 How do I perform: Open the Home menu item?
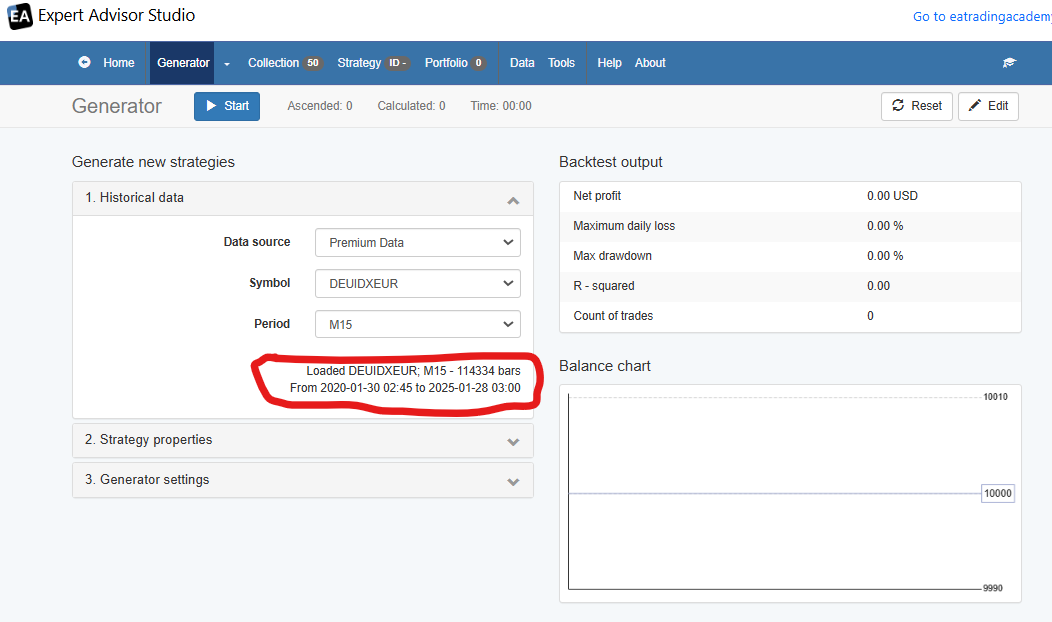[x=119, y=62]
